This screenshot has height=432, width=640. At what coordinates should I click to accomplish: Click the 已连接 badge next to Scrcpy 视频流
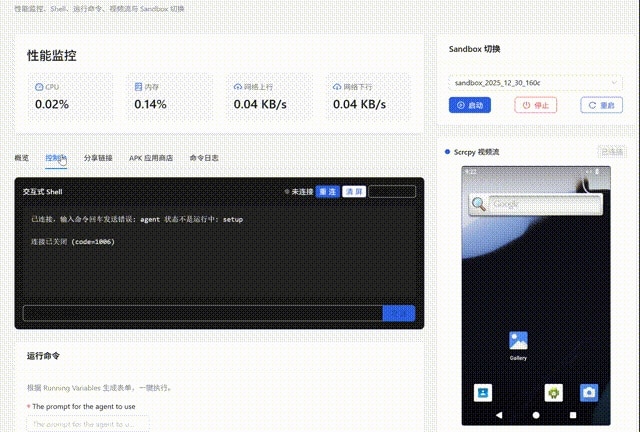pyautogui.click(x=612, y=152)
